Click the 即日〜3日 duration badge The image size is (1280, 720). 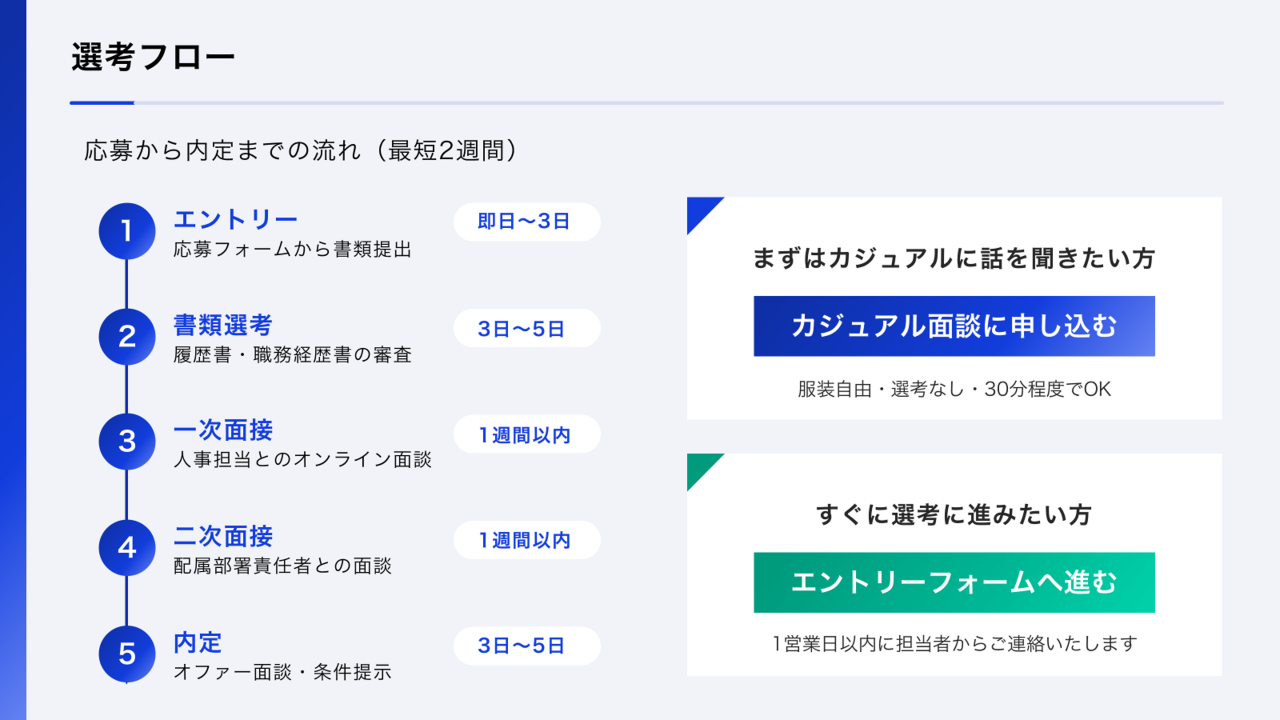[x=527, y=222]
